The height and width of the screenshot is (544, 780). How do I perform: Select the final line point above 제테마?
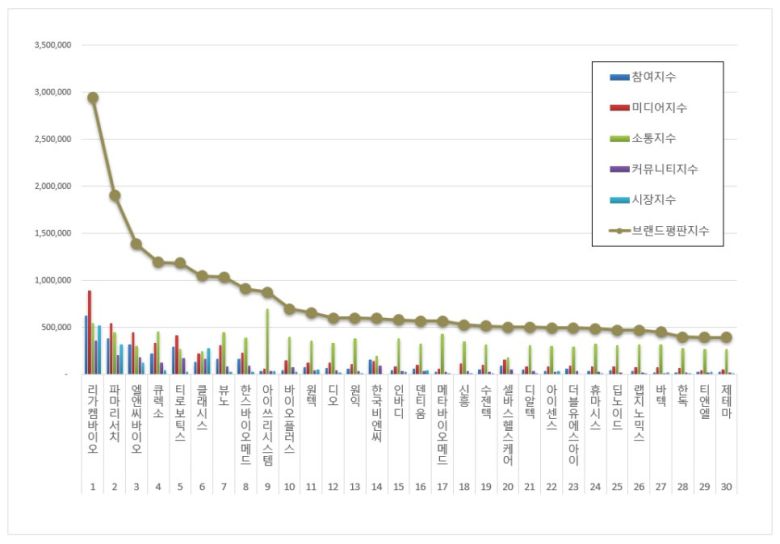727,338
